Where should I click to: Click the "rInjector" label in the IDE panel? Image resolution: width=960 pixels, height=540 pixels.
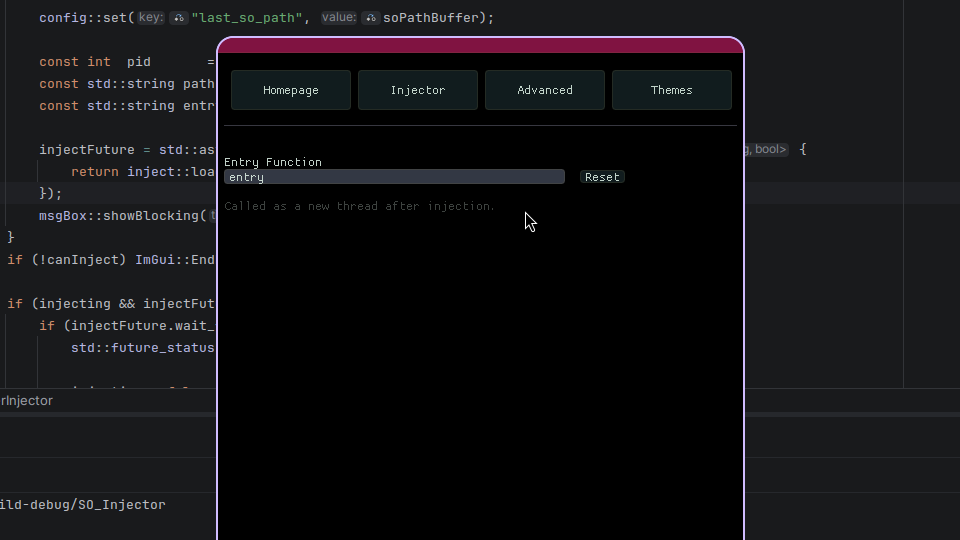tap(26, 400)
